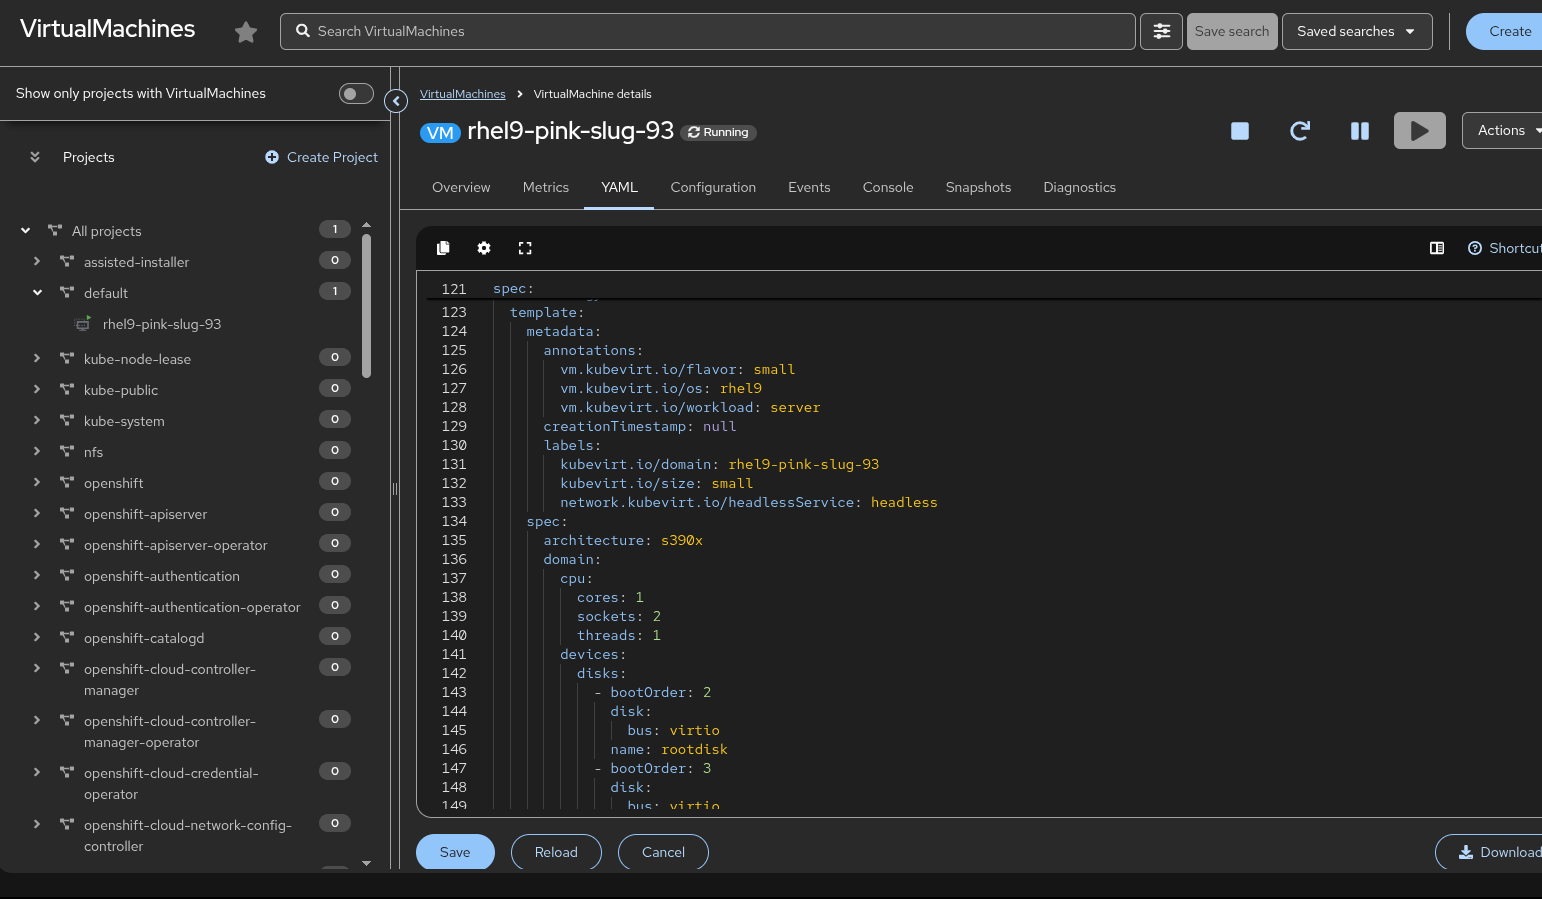
Task: Switch to the Console tab
Action: pos(887,188)
